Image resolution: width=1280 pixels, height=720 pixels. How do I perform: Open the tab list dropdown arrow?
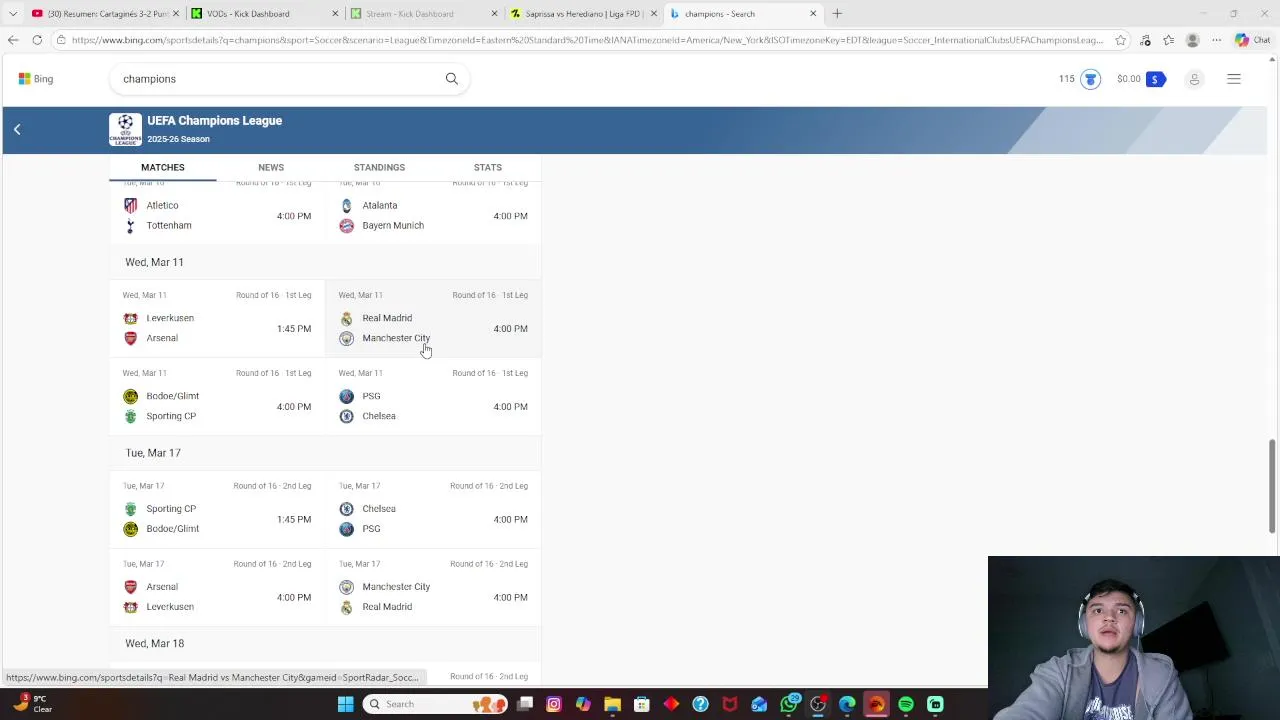13,14
